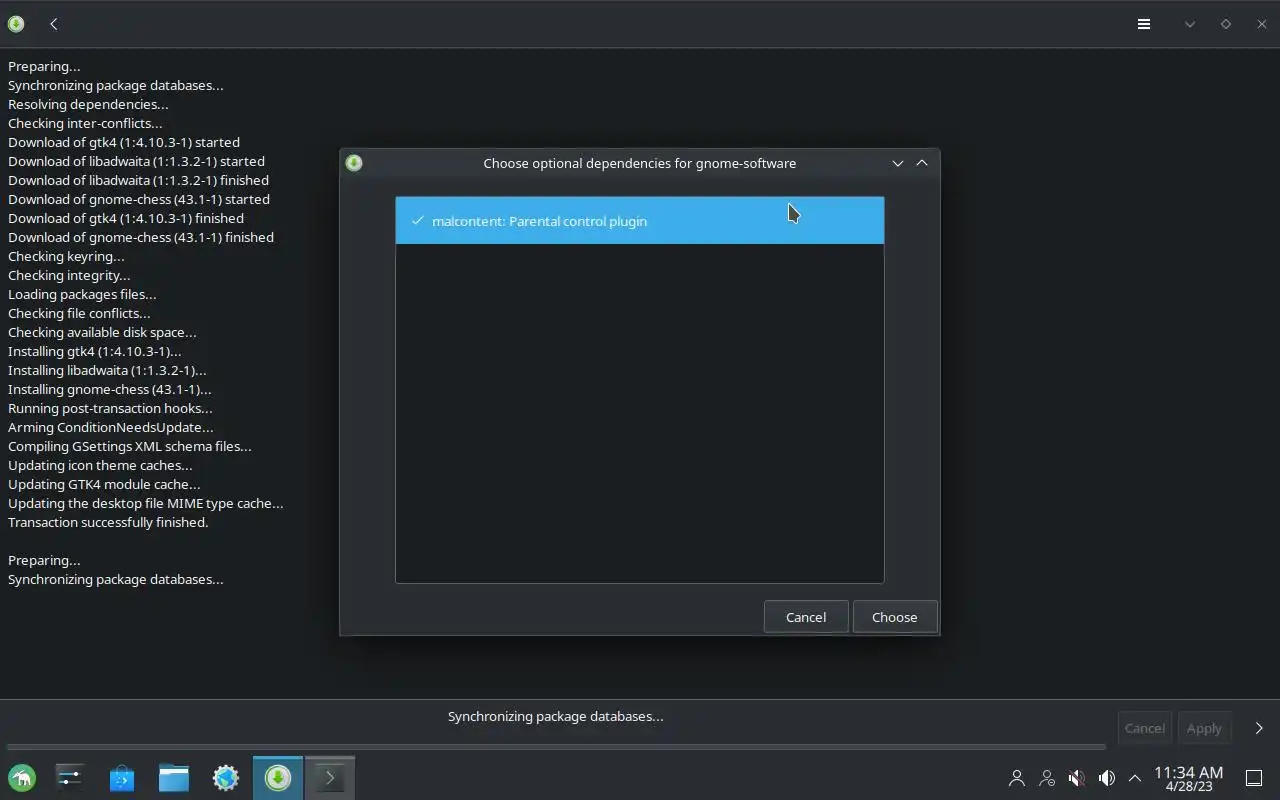Click Pamac app icon in header bar
Image resolution: width=1280 pixels, height=800 pixels.
(x=16, y=24)
